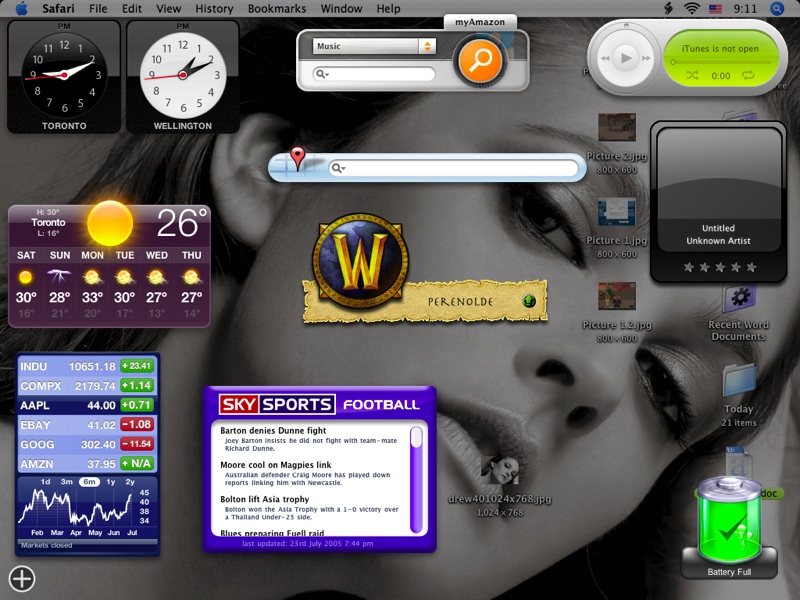Open the 'Barton denies Dunne fight' headline

[273, 430]
